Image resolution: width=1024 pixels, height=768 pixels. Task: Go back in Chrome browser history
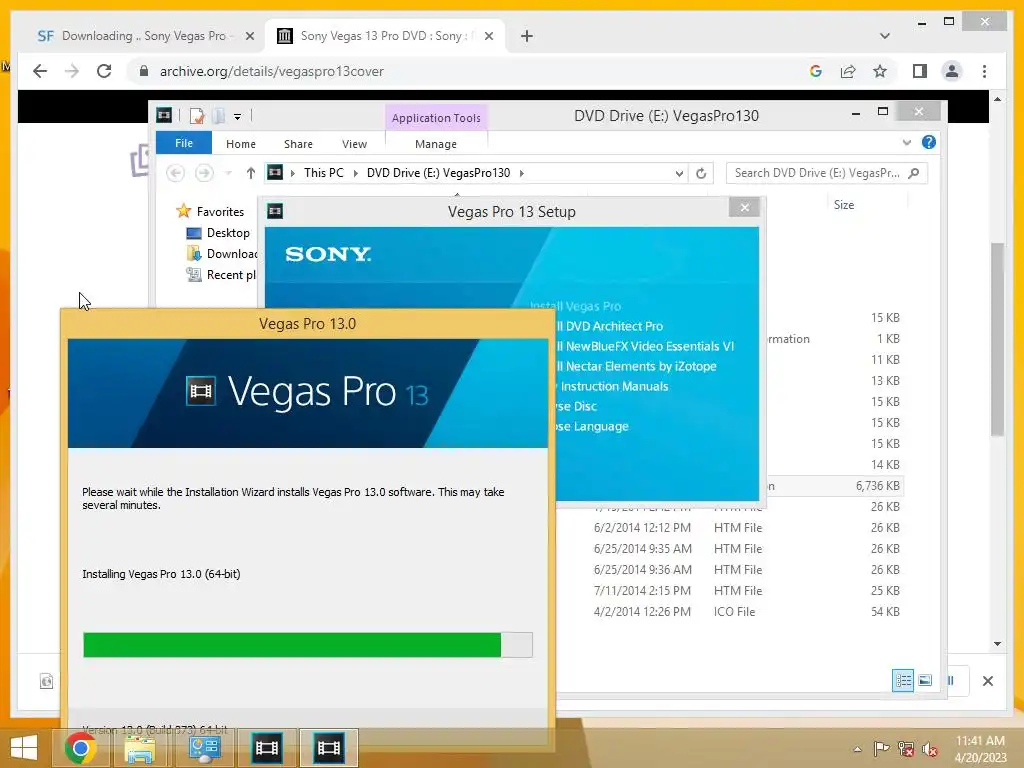click(40, 71)
